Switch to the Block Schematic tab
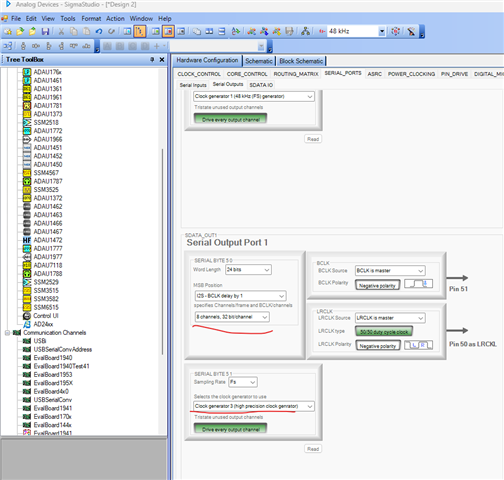 tap(301, 61)
